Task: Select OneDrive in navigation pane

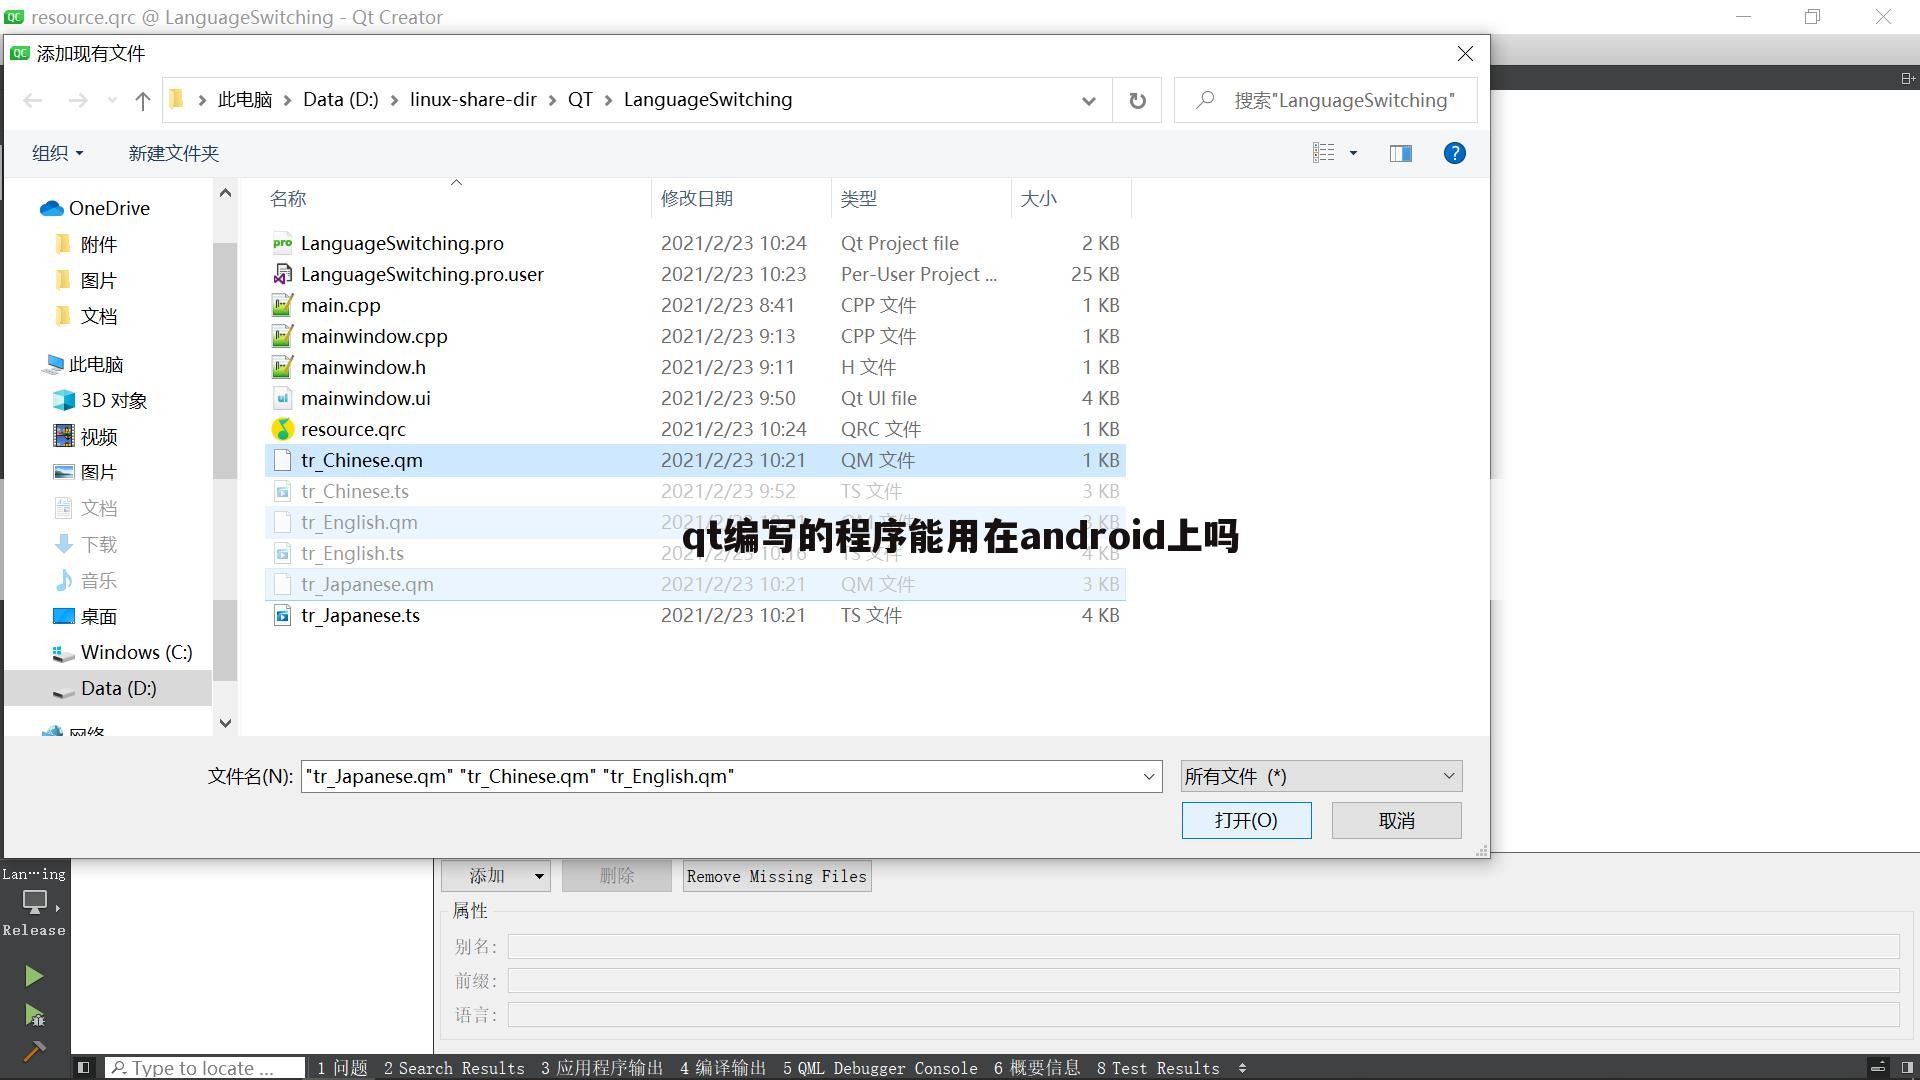Action: pos(109,208)
